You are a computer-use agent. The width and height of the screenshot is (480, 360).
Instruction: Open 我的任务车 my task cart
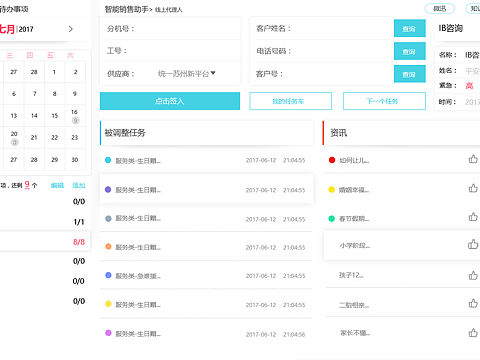pos(290,101)
